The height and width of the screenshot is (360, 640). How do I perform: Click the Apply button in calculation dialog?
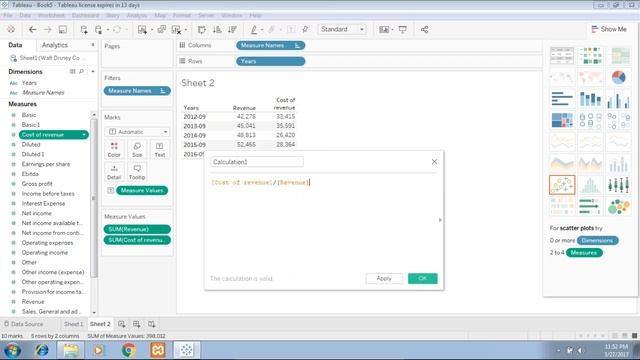point(384,278)
